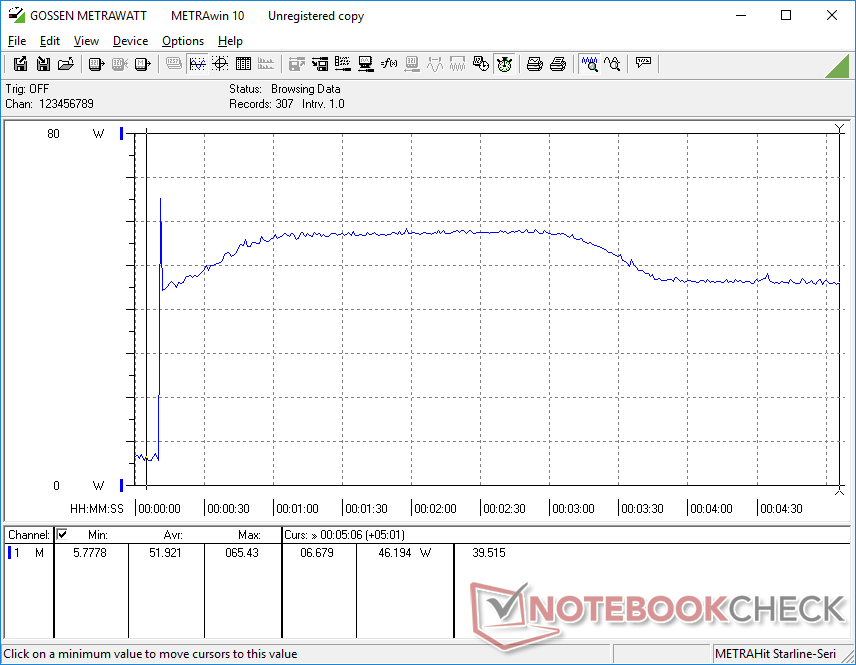Open the f(x) math function icon
This screenshot has width=856, height=665.
tap(389, 64)
